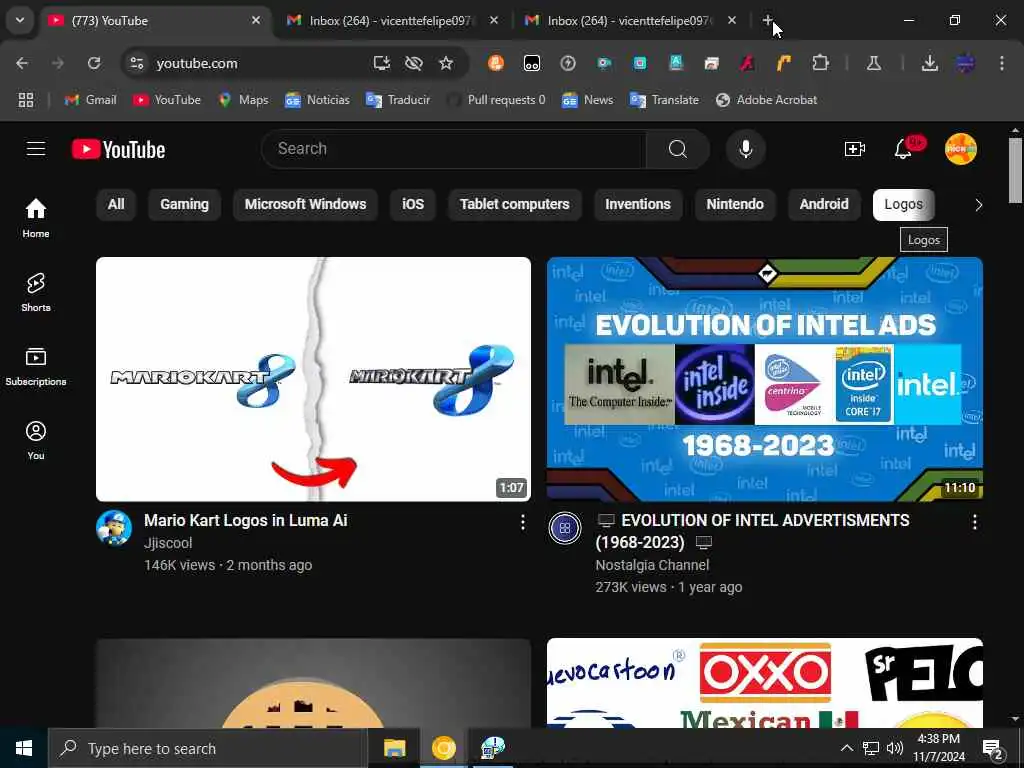Open Translate bookmark
This screenshot has width=1024, height=768.
pyautogui.click(x=664, y=100)
